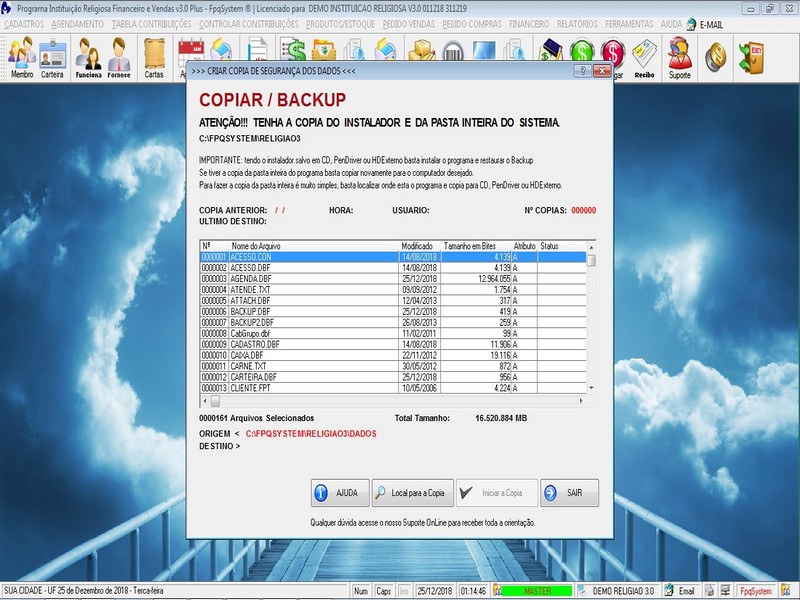800x600 pixels.
Task: Open the PEDIDO VENDAS menu
Action: point(409,24)
